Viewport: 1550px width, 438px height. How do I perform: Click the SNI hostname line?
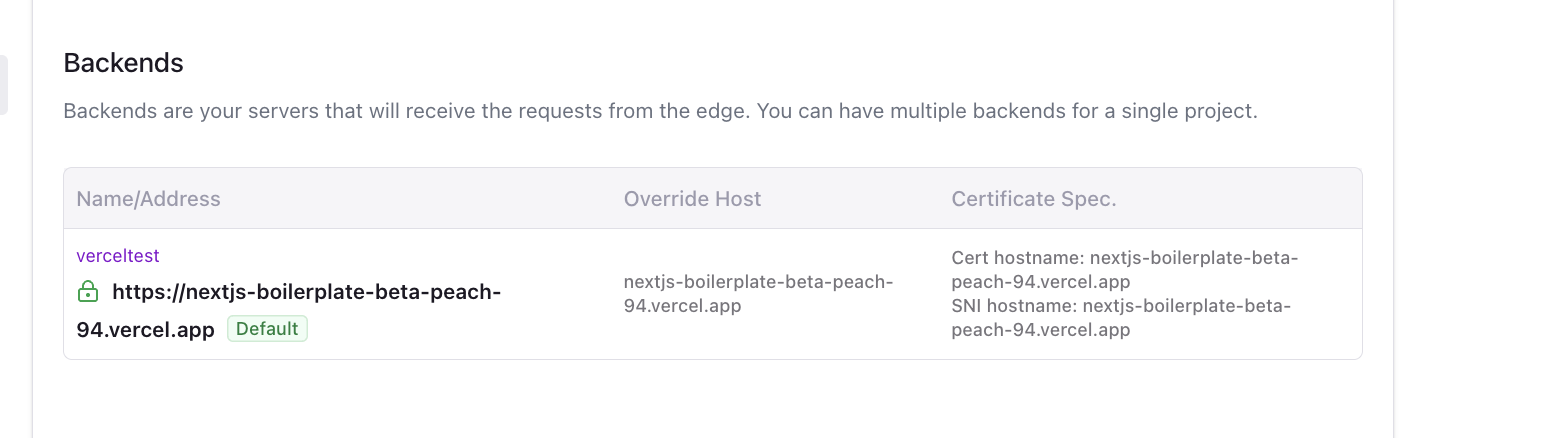point(1120,306)
